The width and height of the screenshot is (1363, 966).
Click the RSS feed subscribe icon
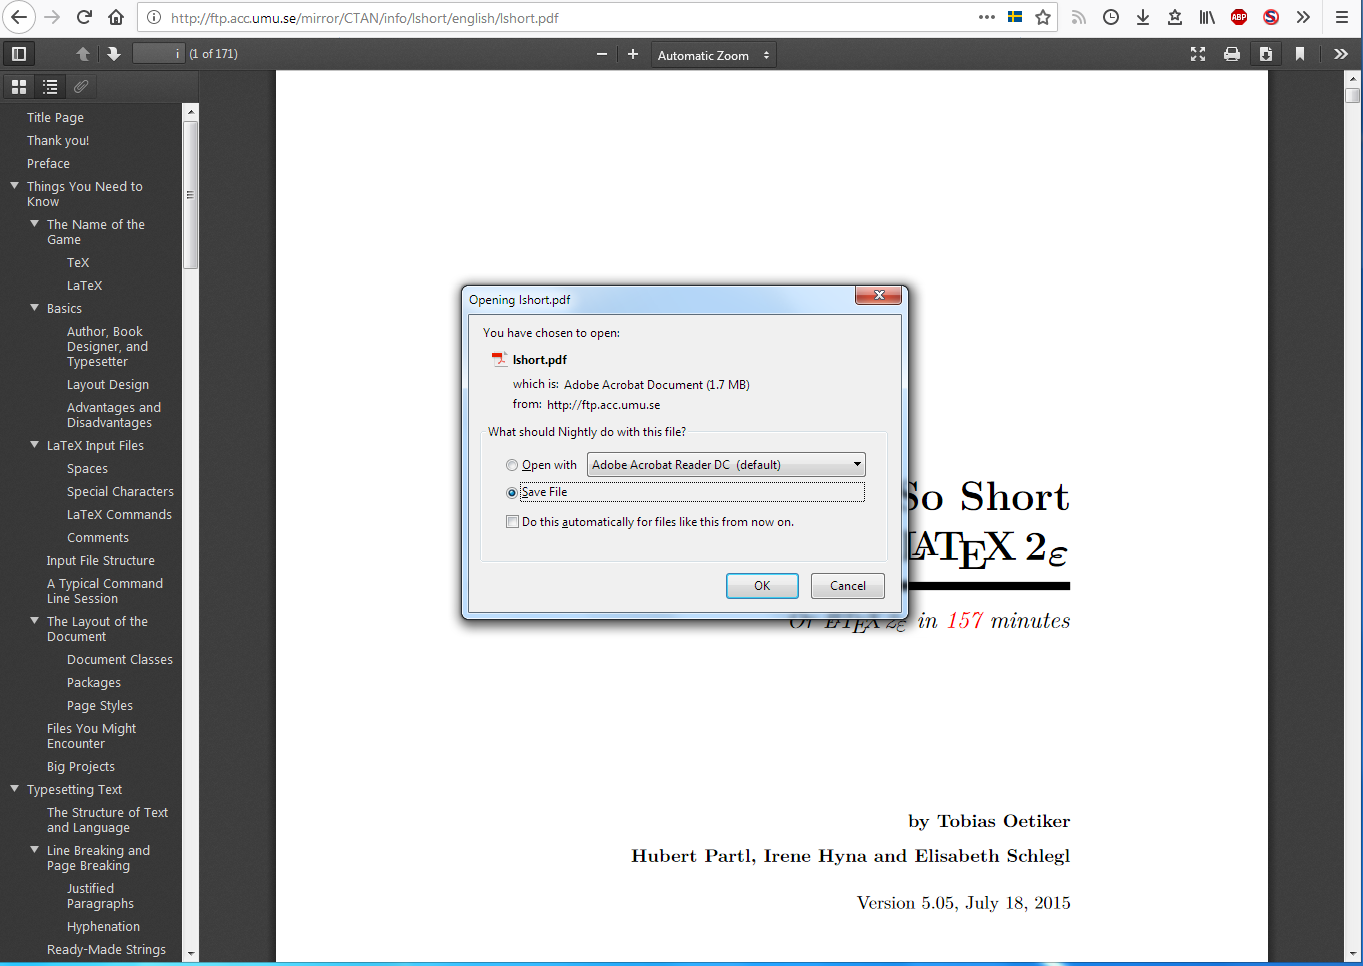click(x=1079, y=17)
